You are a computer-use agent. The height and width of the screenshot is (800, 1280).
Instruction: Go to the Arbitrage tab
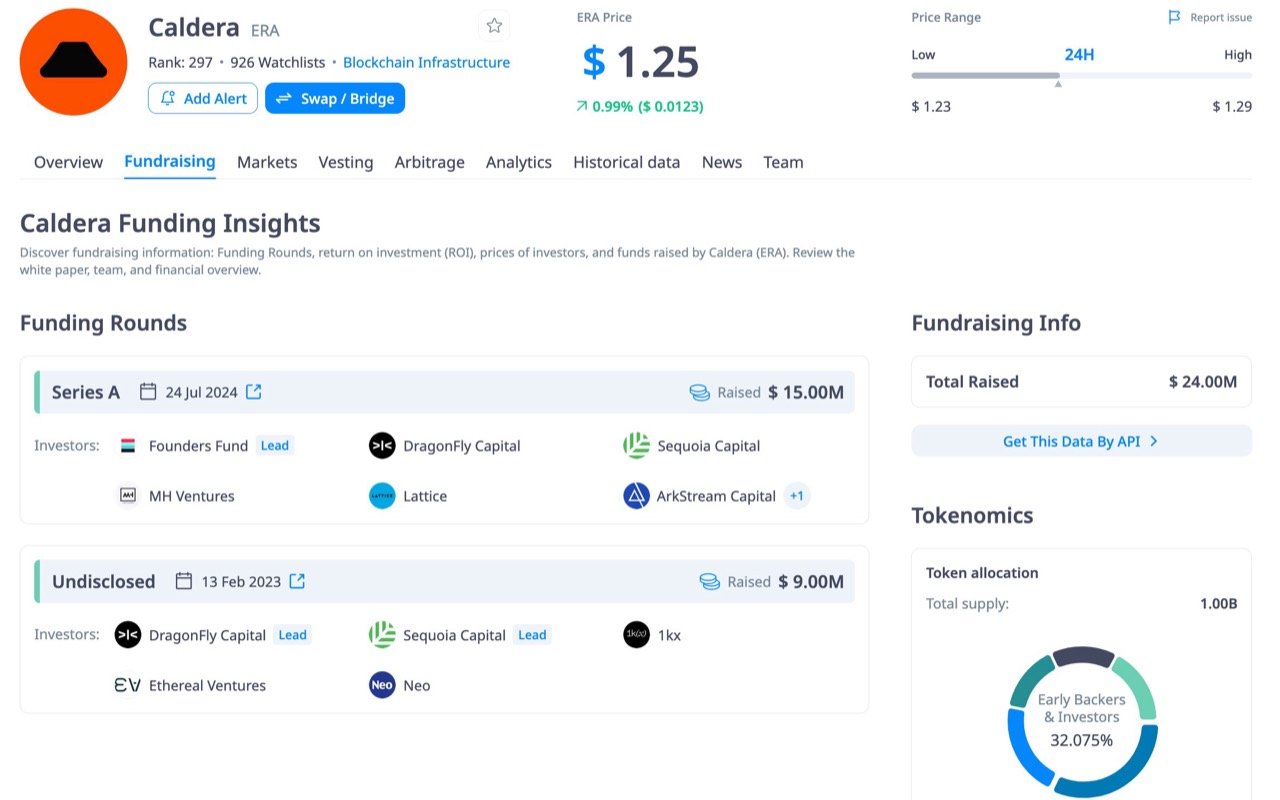point(430,162)
